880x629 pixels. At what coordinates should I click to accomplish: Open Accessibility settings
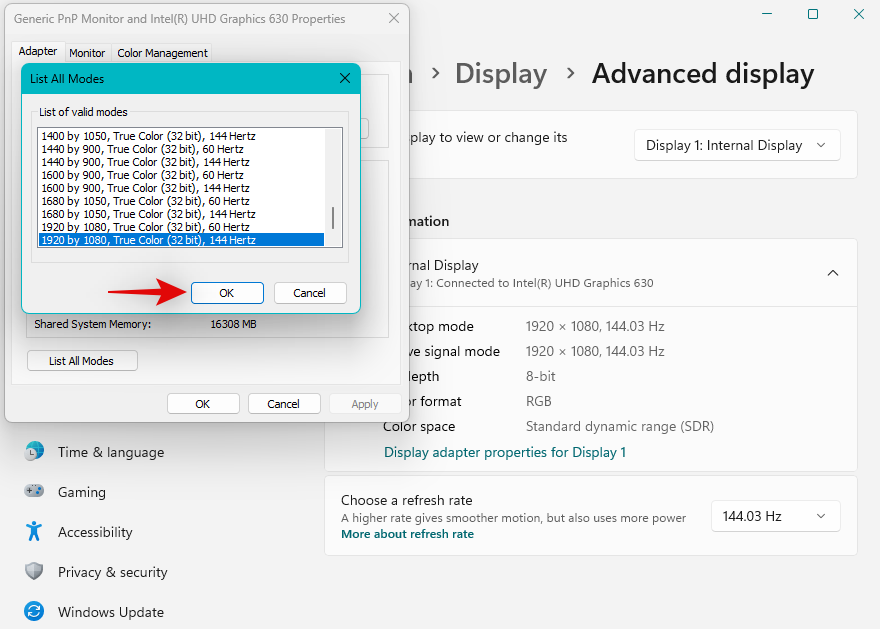[x=97, y=532]
